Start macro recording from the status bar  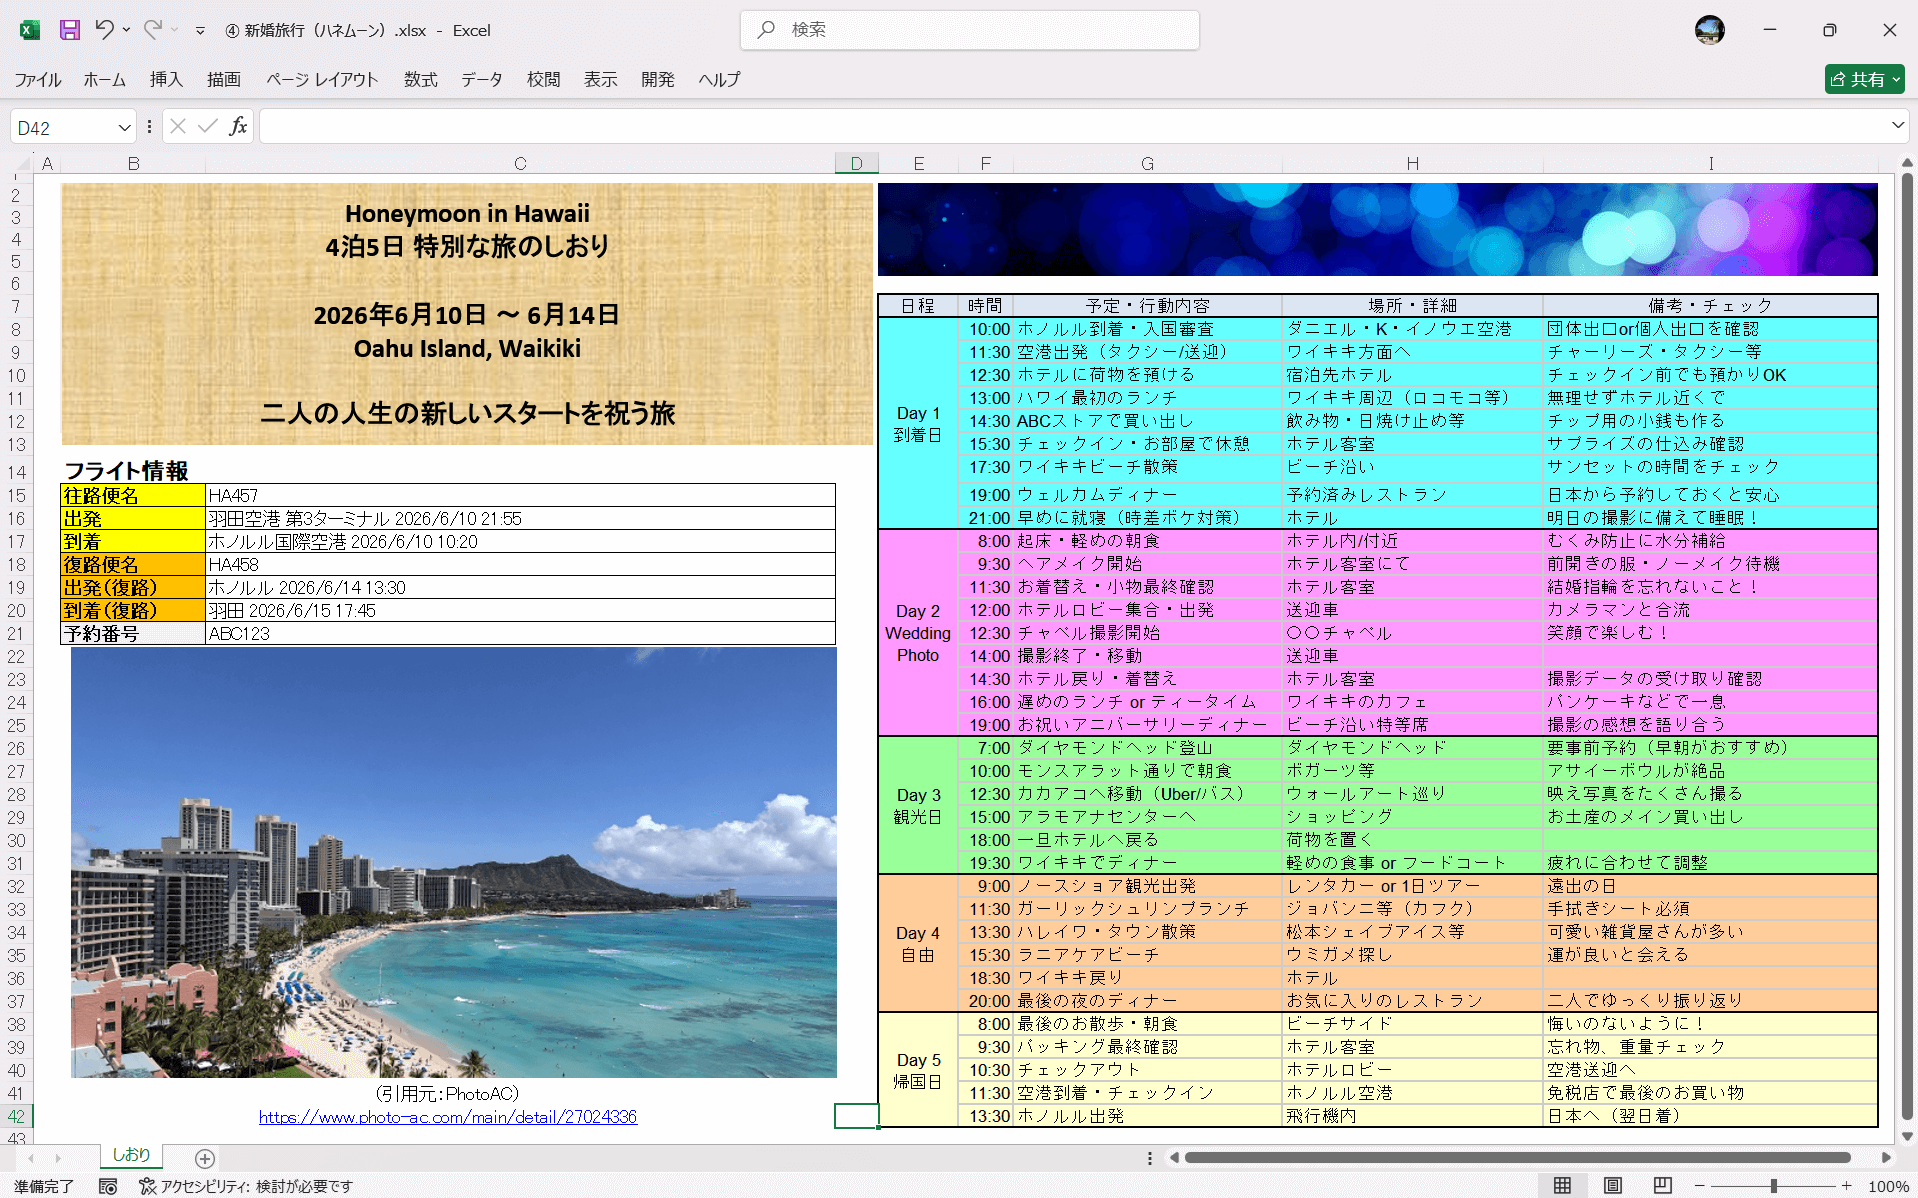click(109, 1186)
